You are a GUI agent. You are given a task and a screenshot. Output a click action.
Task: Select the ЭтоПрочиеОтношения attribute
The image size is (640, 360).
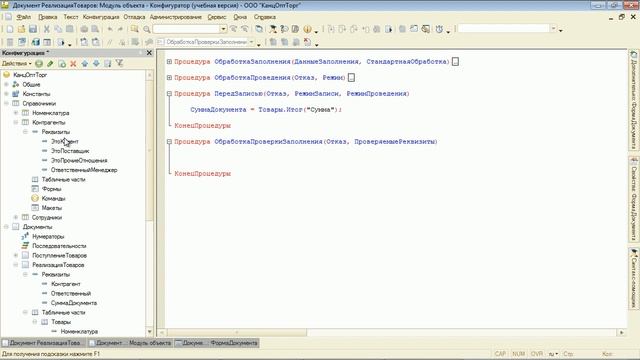pyautogui.click(x=79, y=160)
